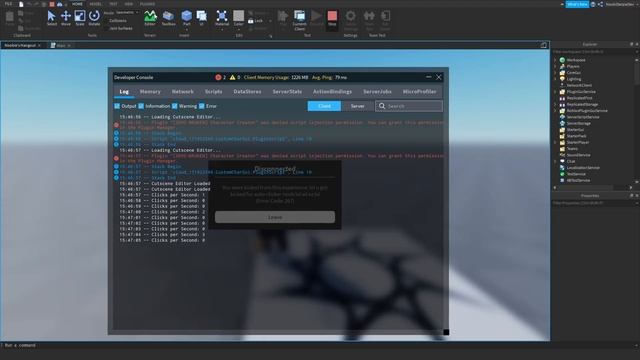This screenshot has width=640, height=360.
Task: Expand the Players node in Explorer
Action: tap(555, 67)
